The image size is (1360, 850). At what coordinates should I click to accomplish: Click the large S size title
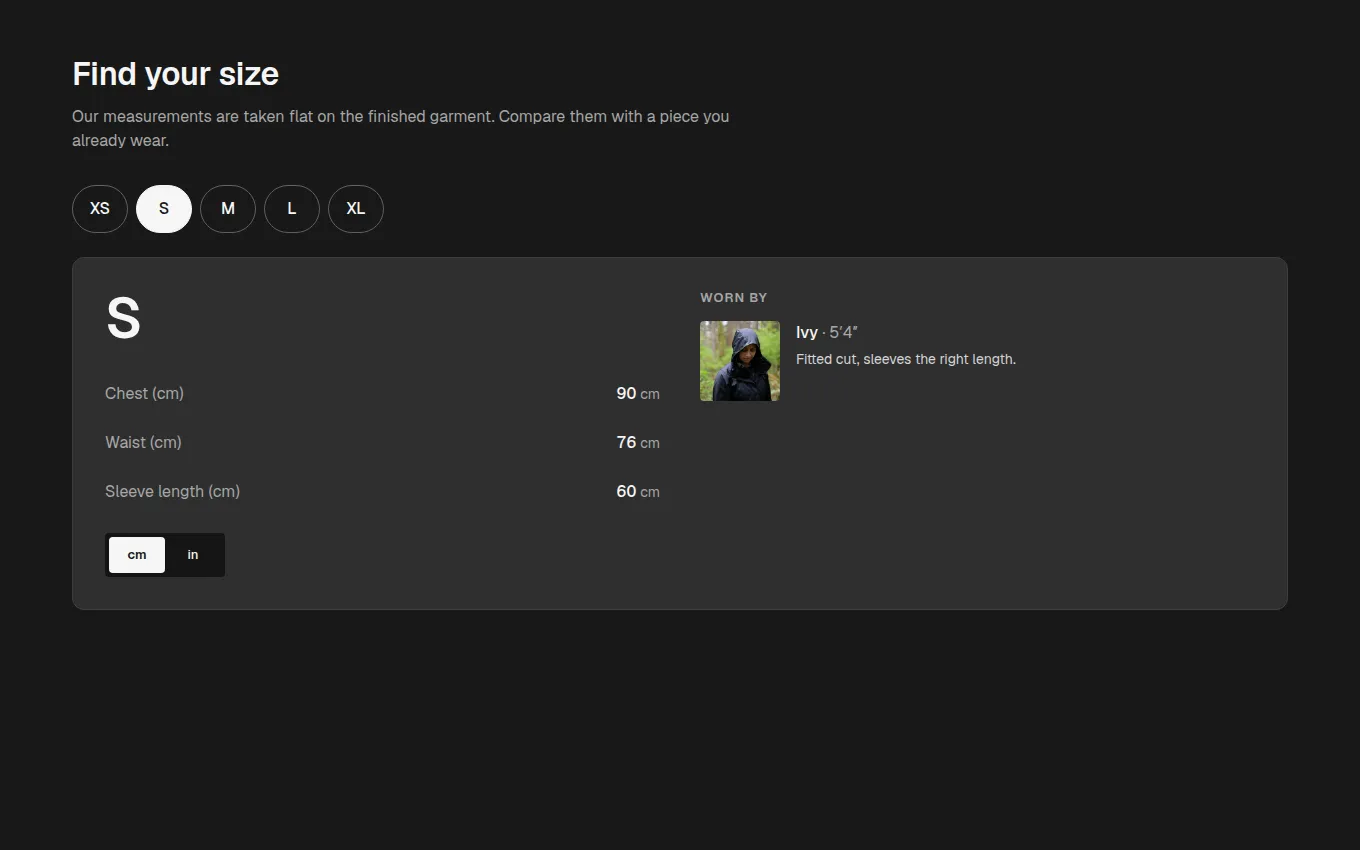(123, 319)
